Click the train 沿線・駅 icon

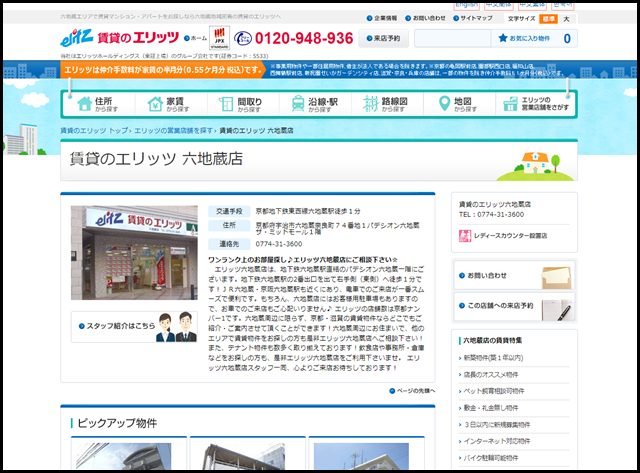point(298,104)
